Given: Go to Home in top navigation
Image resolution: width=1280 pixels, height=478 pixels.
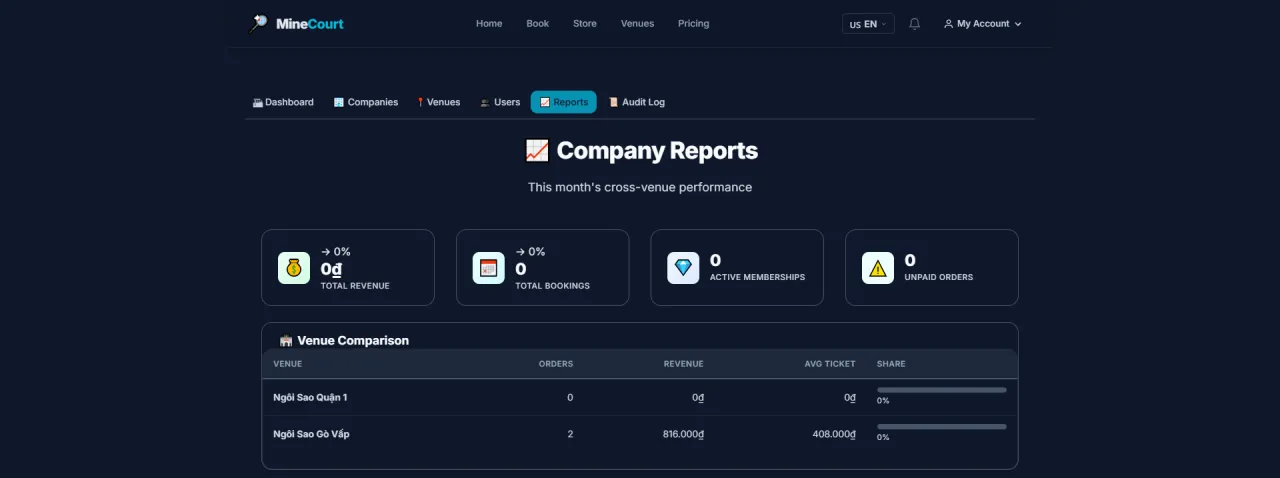Looking at the screenshot, I should click(x=489, y=24).
